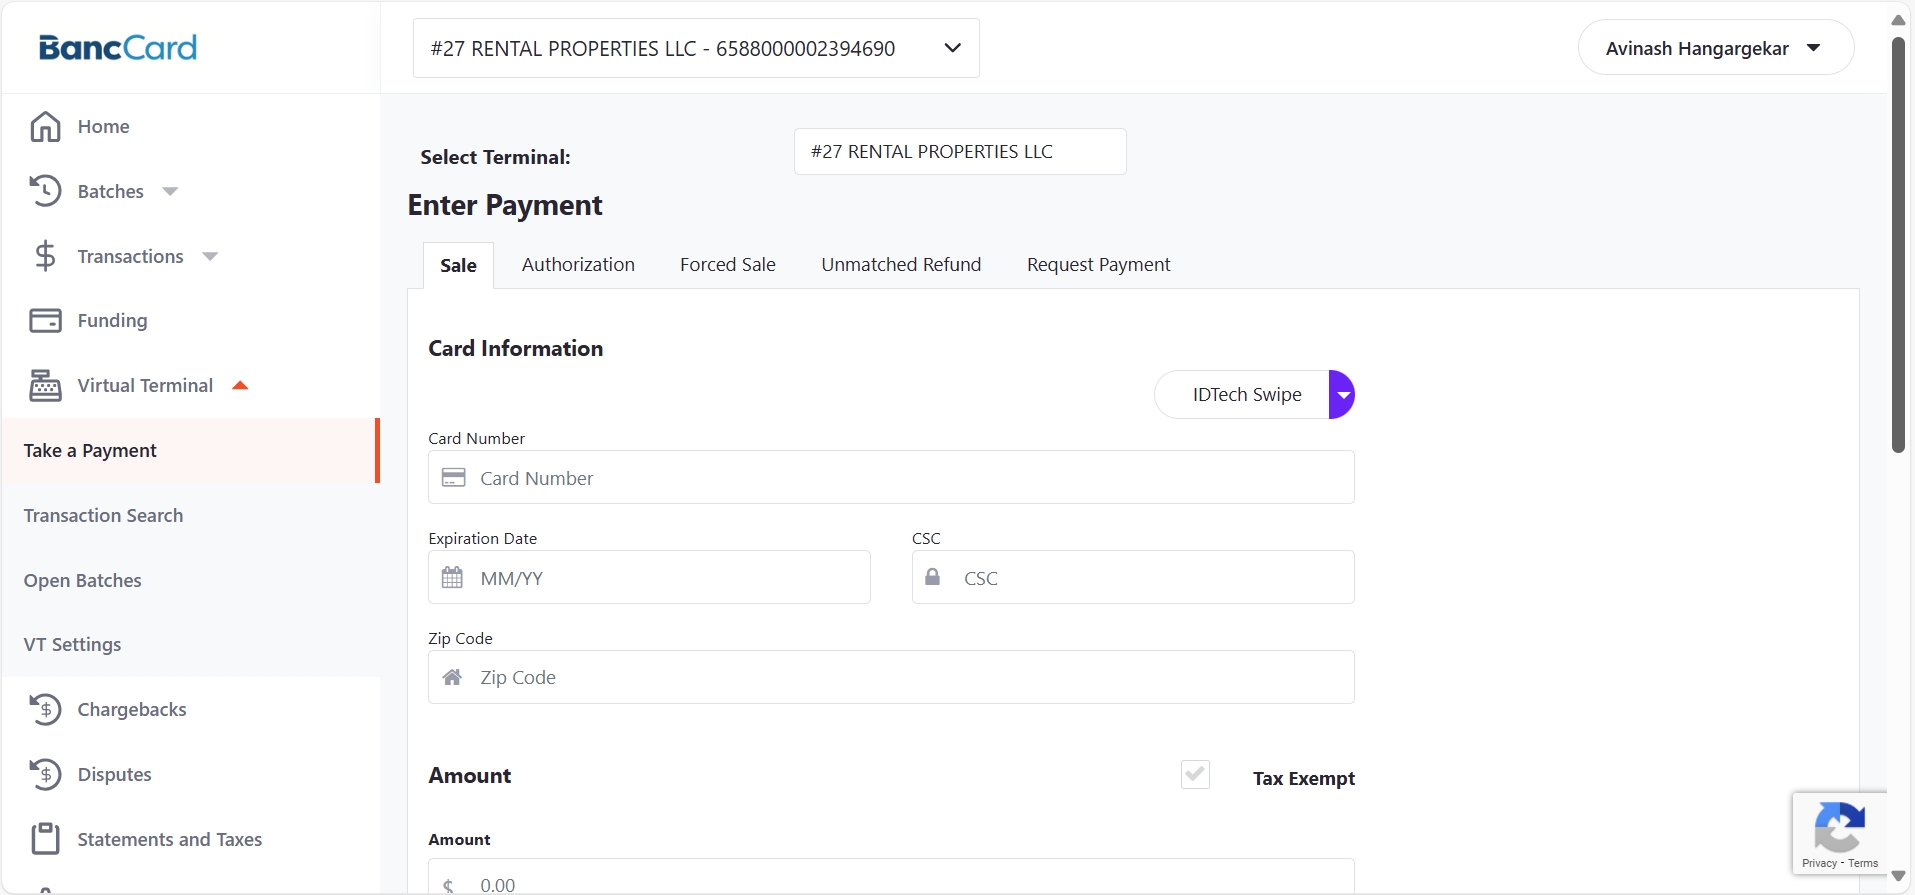Go to VT Settings

point(73,645)
